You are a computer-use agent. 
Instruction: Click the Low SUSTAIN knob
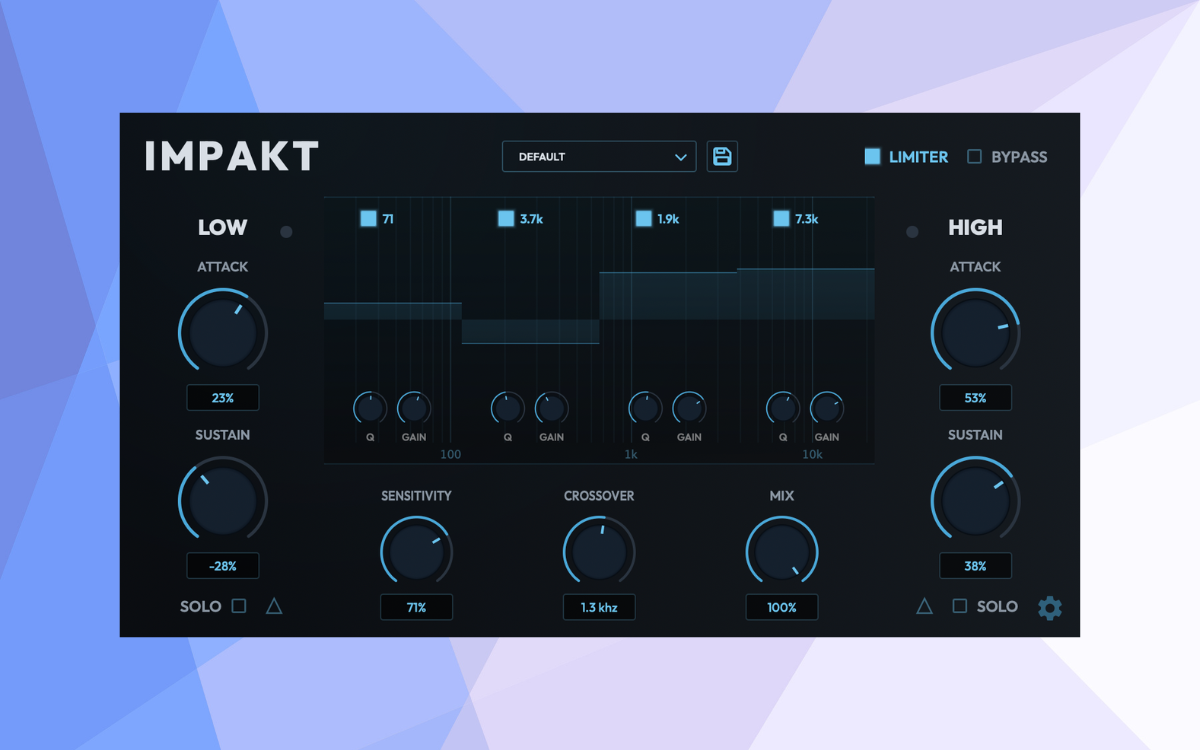[x=223, y=500]
